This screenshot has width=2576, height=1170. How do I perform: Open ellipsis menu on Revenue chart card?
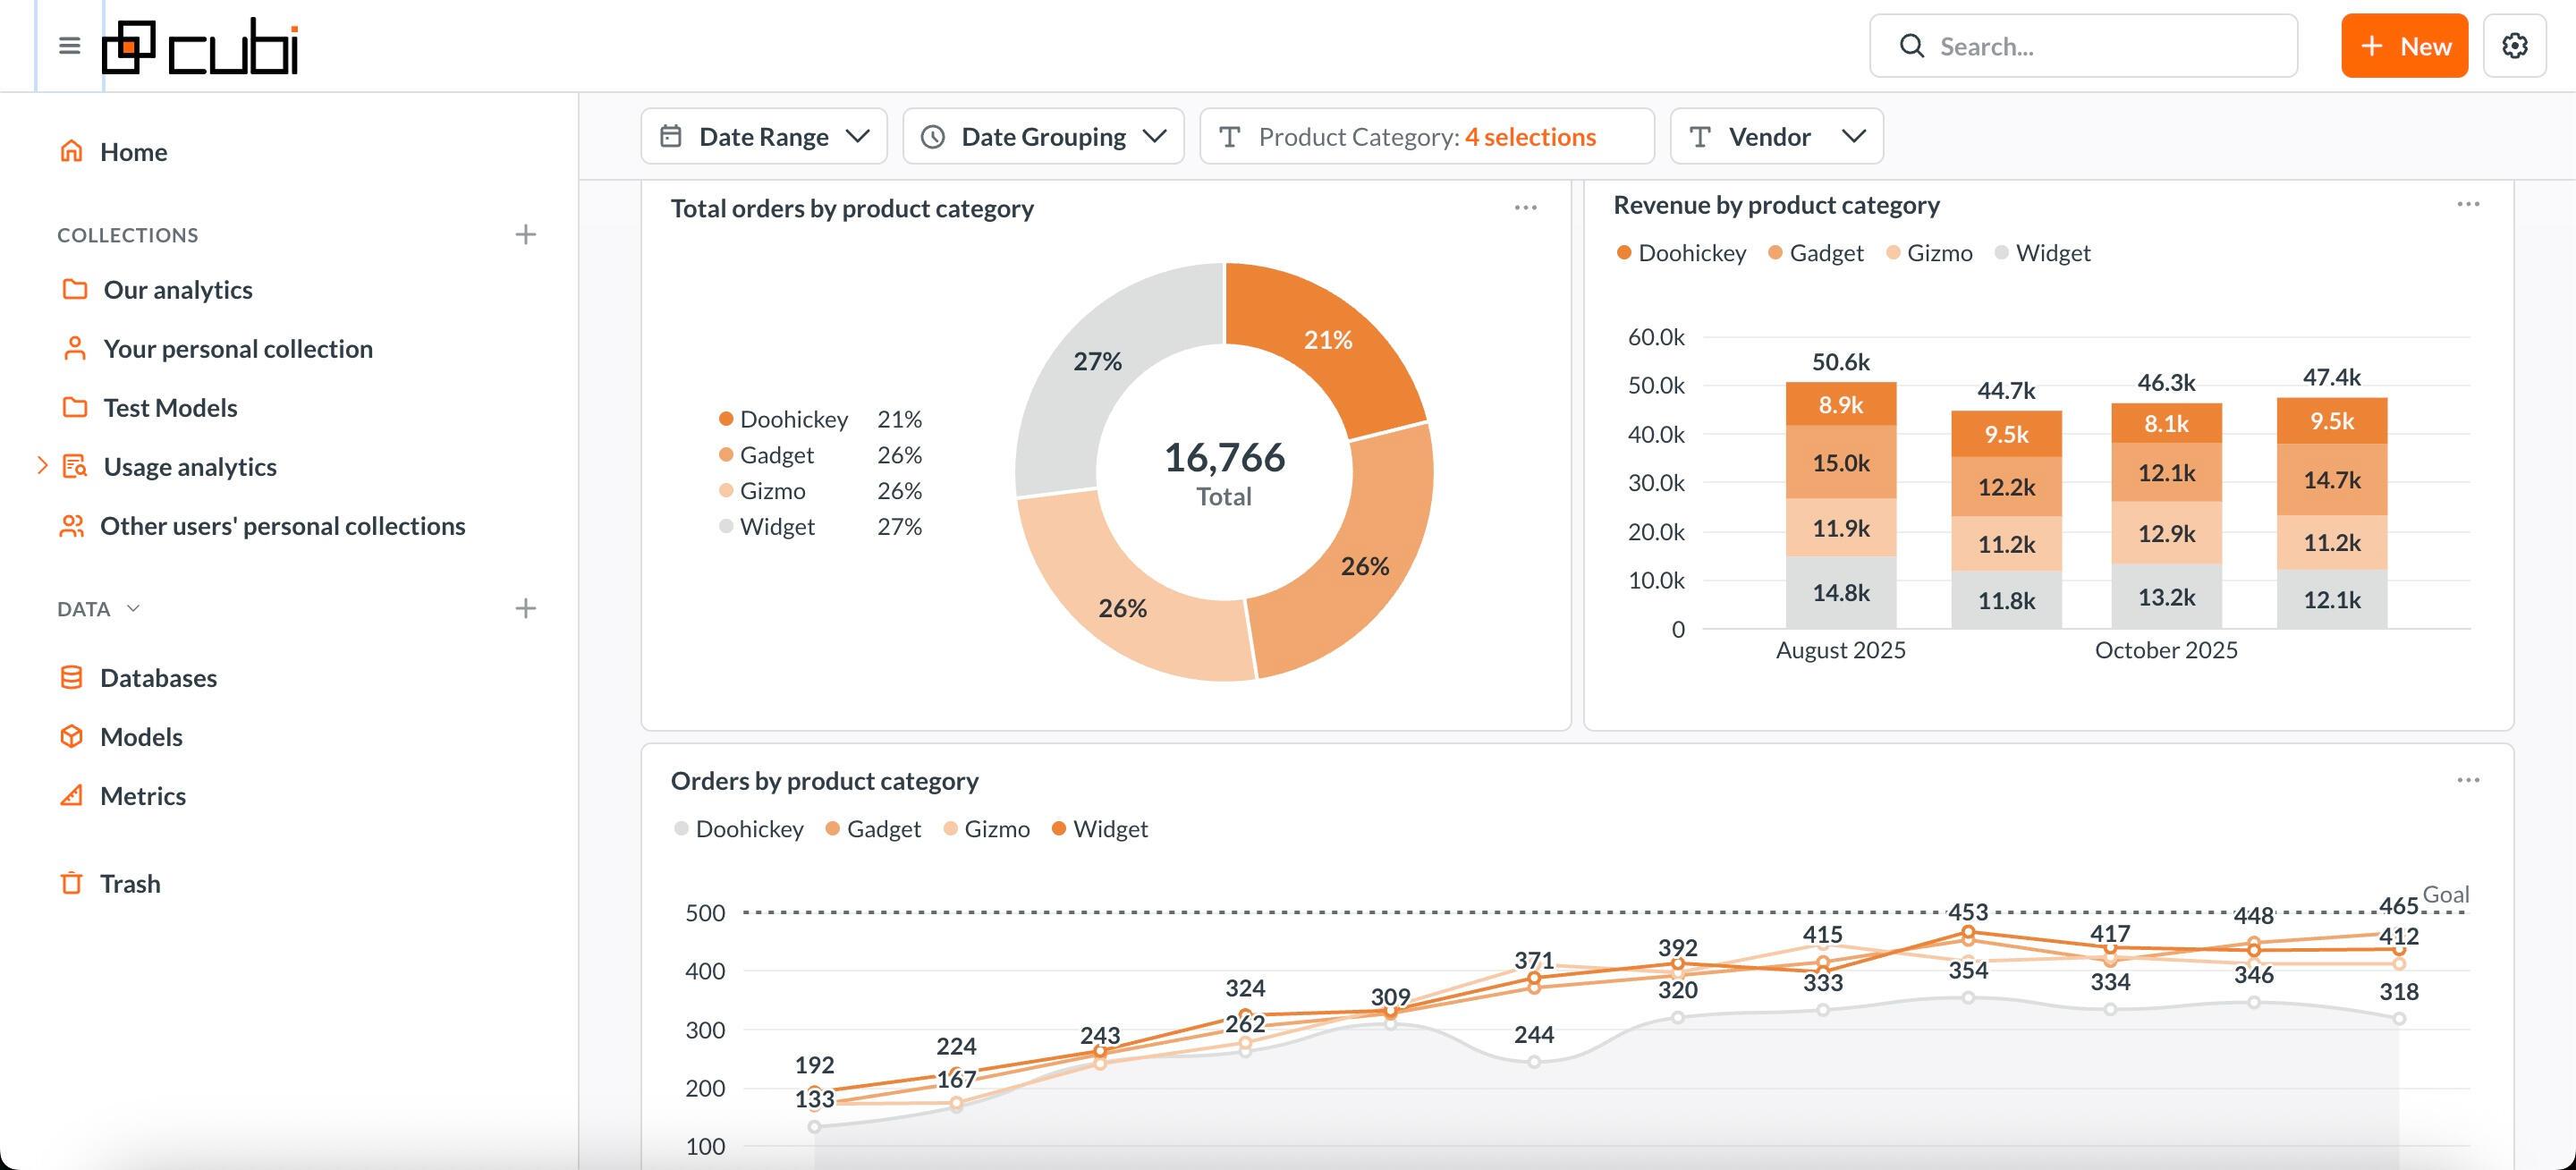coord(2467,205)
